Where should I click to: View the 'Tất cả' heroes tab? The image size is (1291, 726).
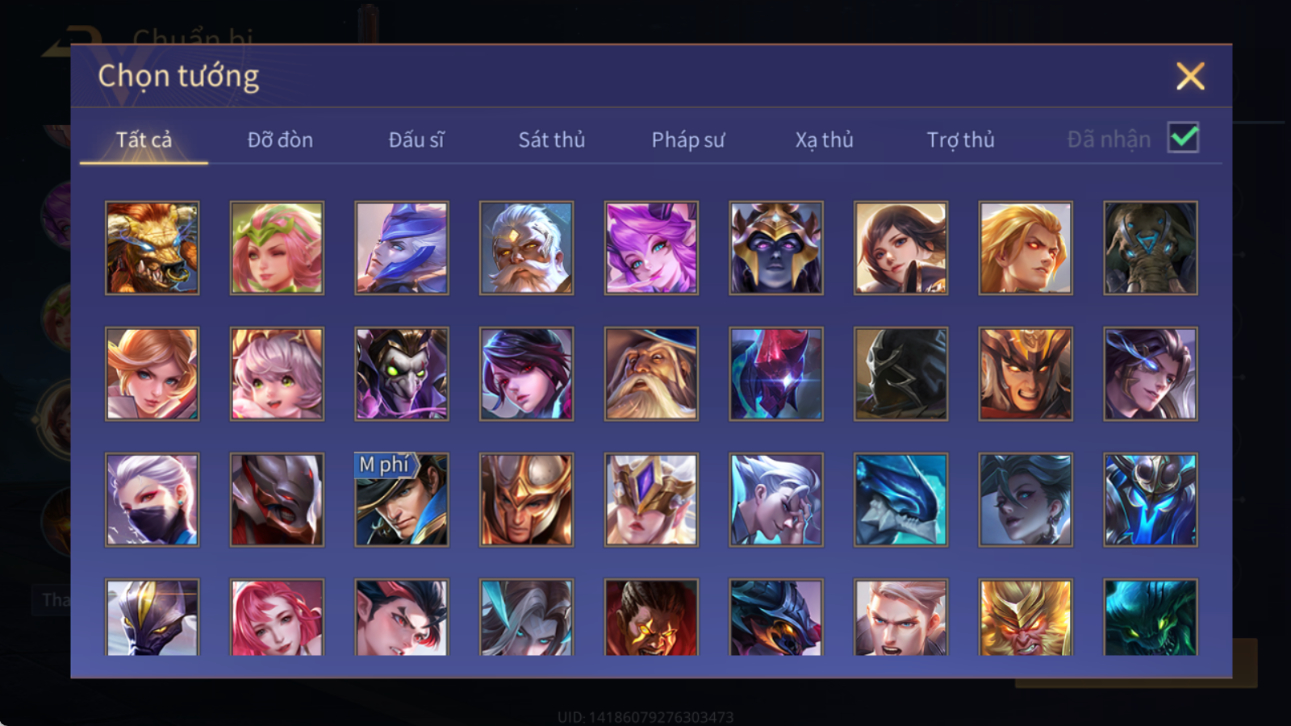(144, 140)
